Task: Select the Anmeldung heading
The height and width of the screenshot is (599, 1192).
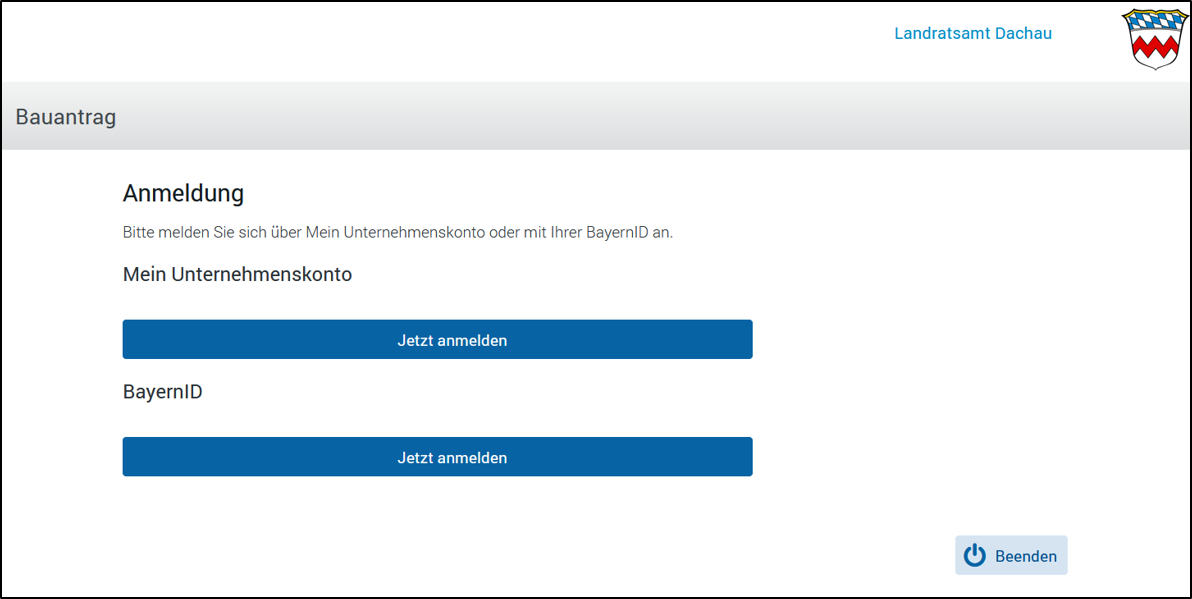Action: coord(183,193)
